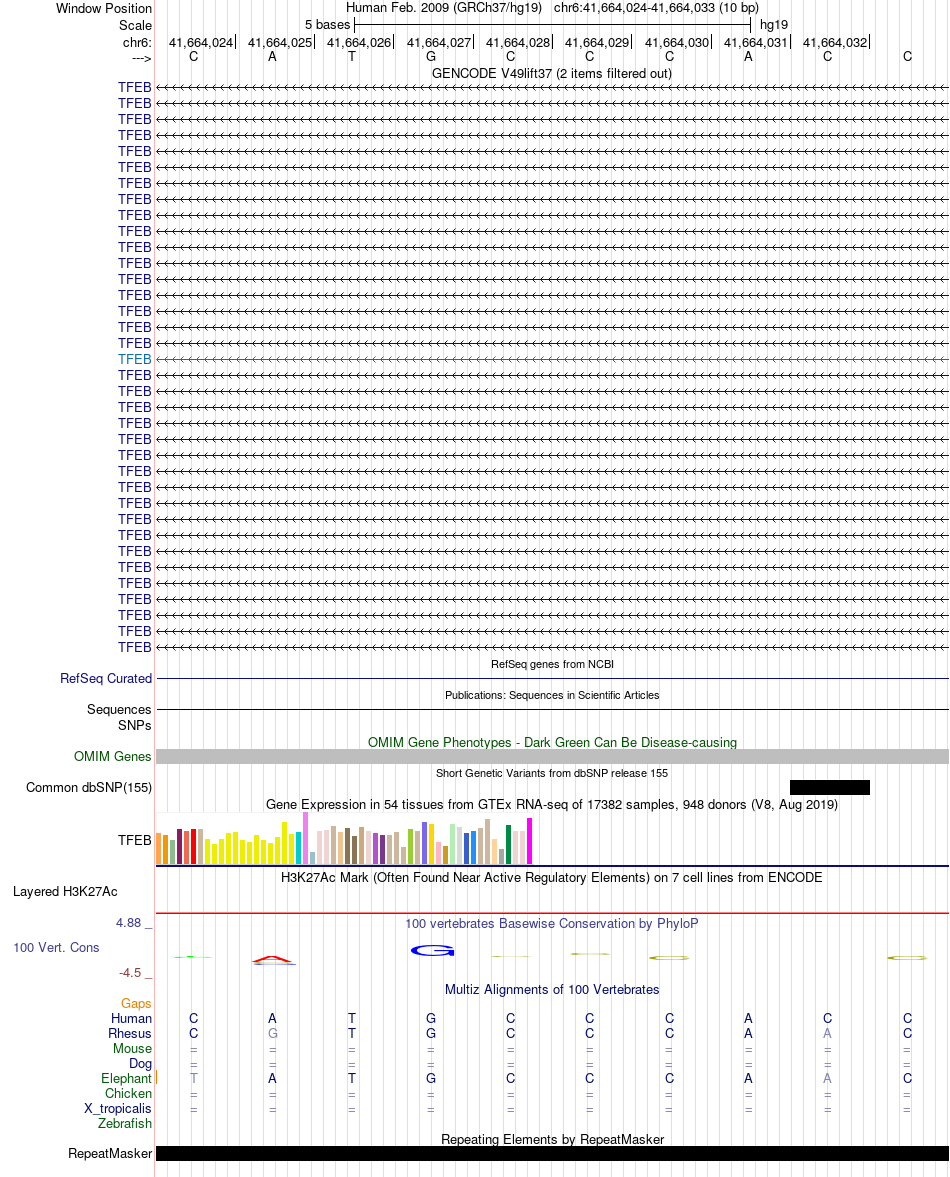950x1177 pixels.
Task: Open the OMIM Gene Phenotypes track title
Action: coord(552,742)
